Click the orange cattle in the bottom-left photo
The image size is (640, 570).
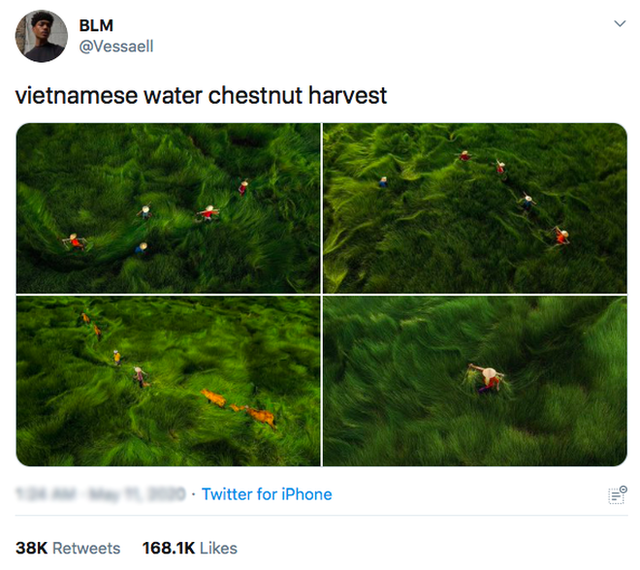coord(240,408)
